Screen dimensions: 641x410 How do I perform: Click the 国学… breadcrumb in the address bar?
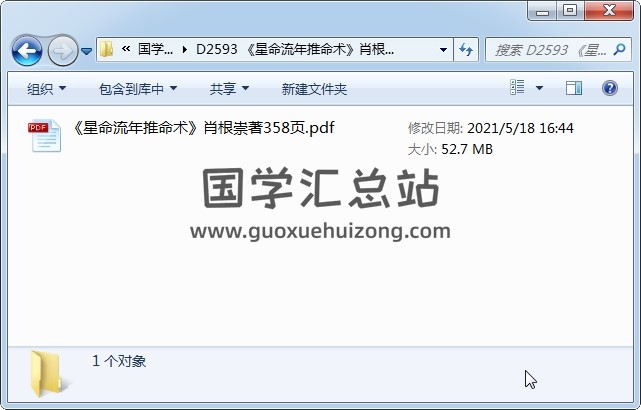point(155,49)
